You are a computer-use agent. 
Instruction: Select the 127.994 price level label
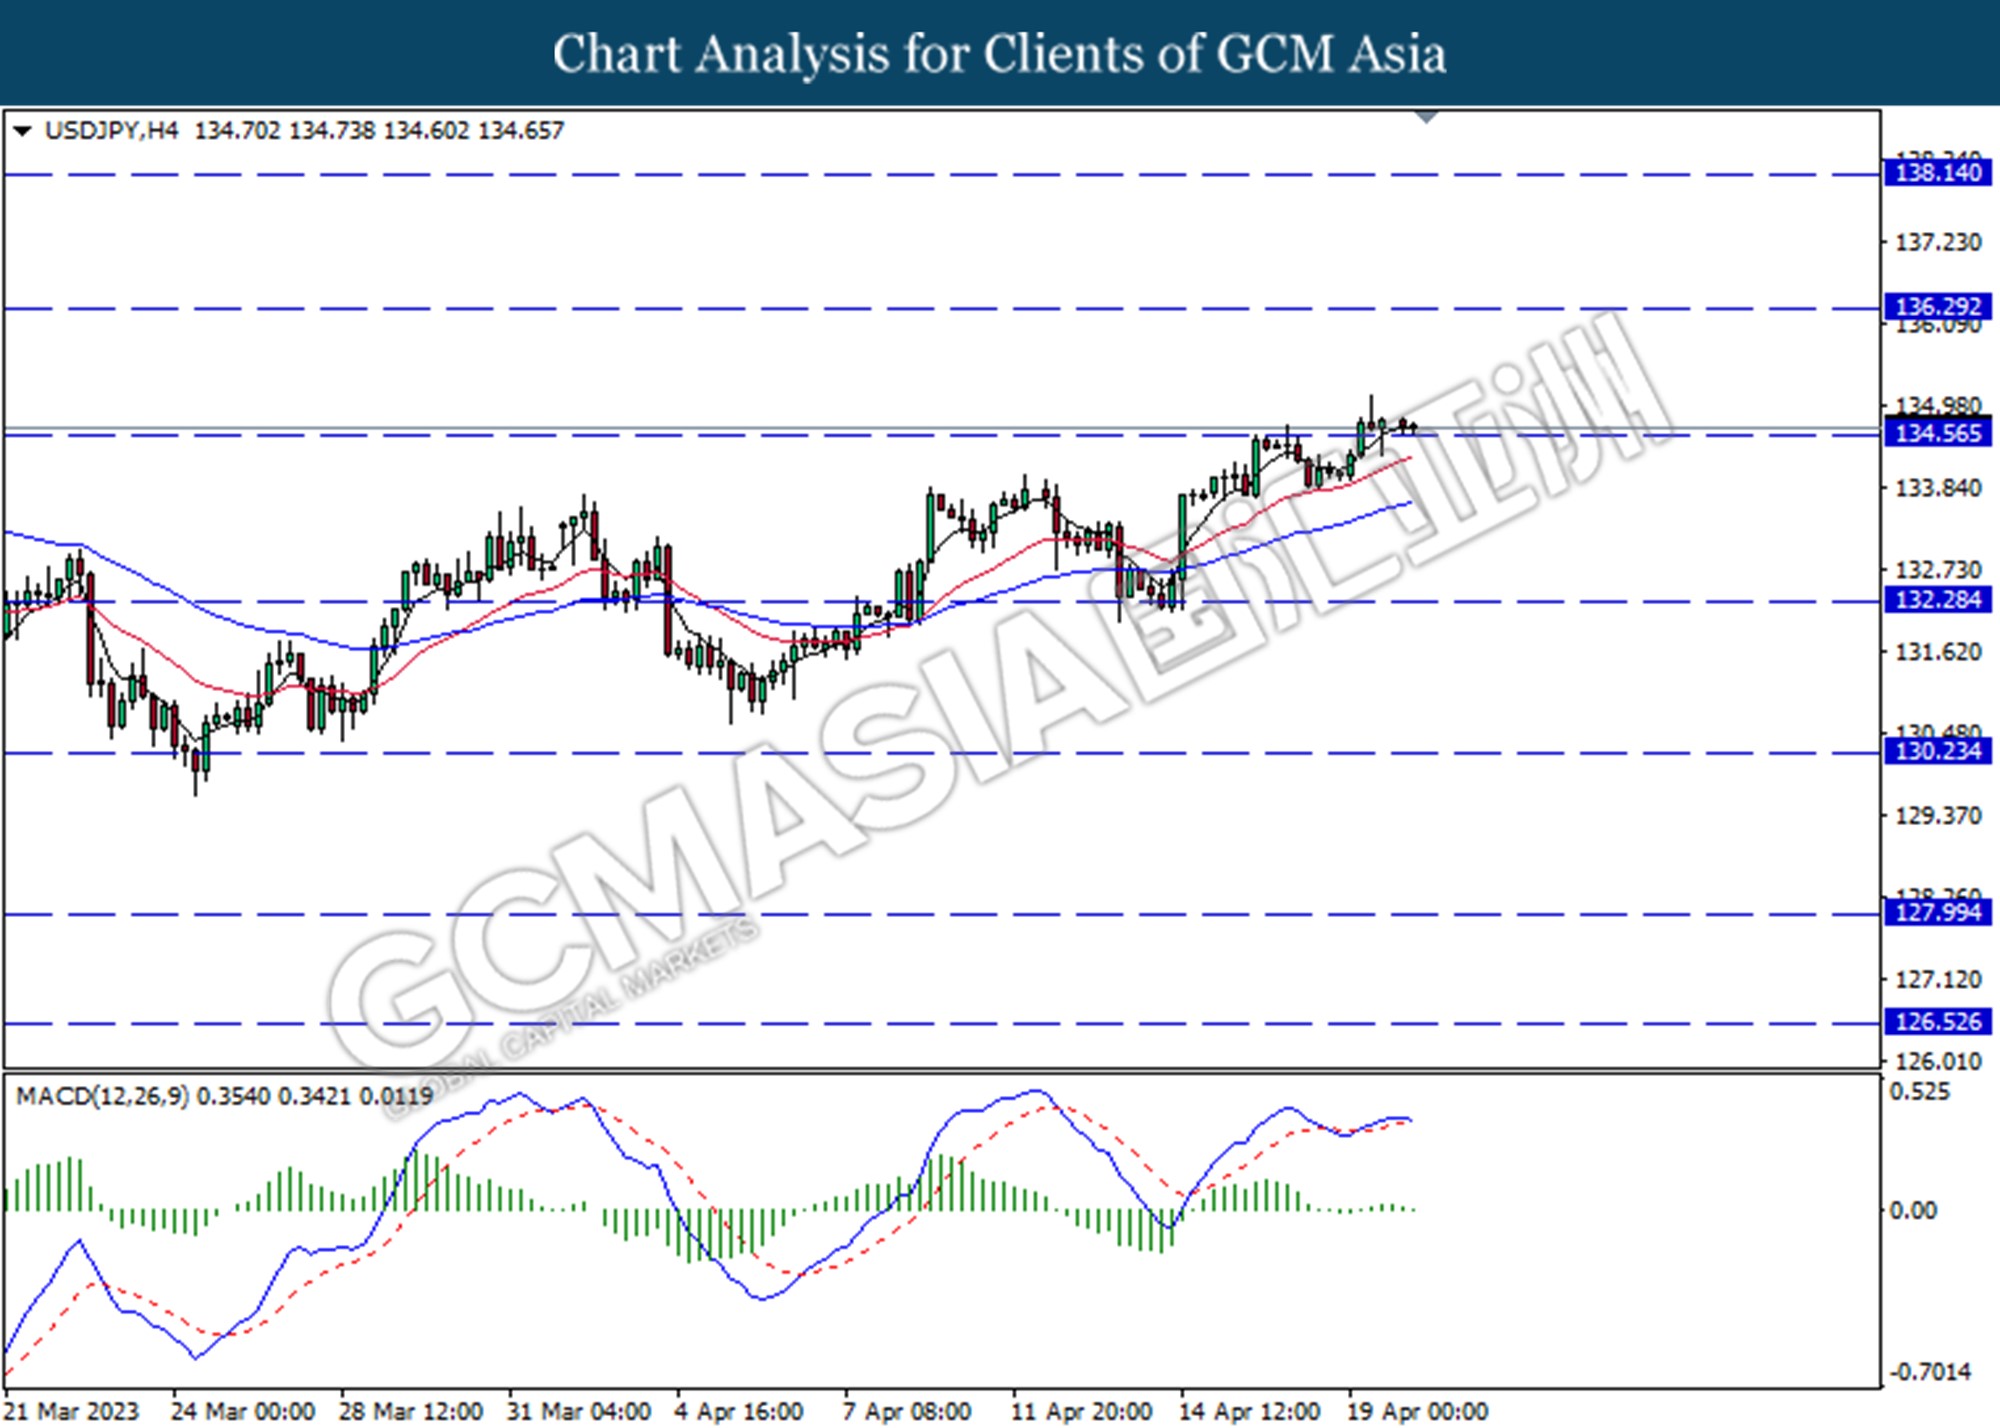tap(1938, 912)
